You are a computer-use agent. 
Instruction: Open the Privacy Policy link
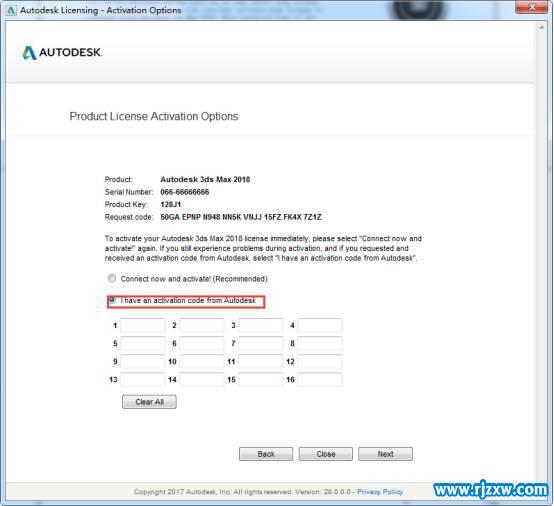380,492
